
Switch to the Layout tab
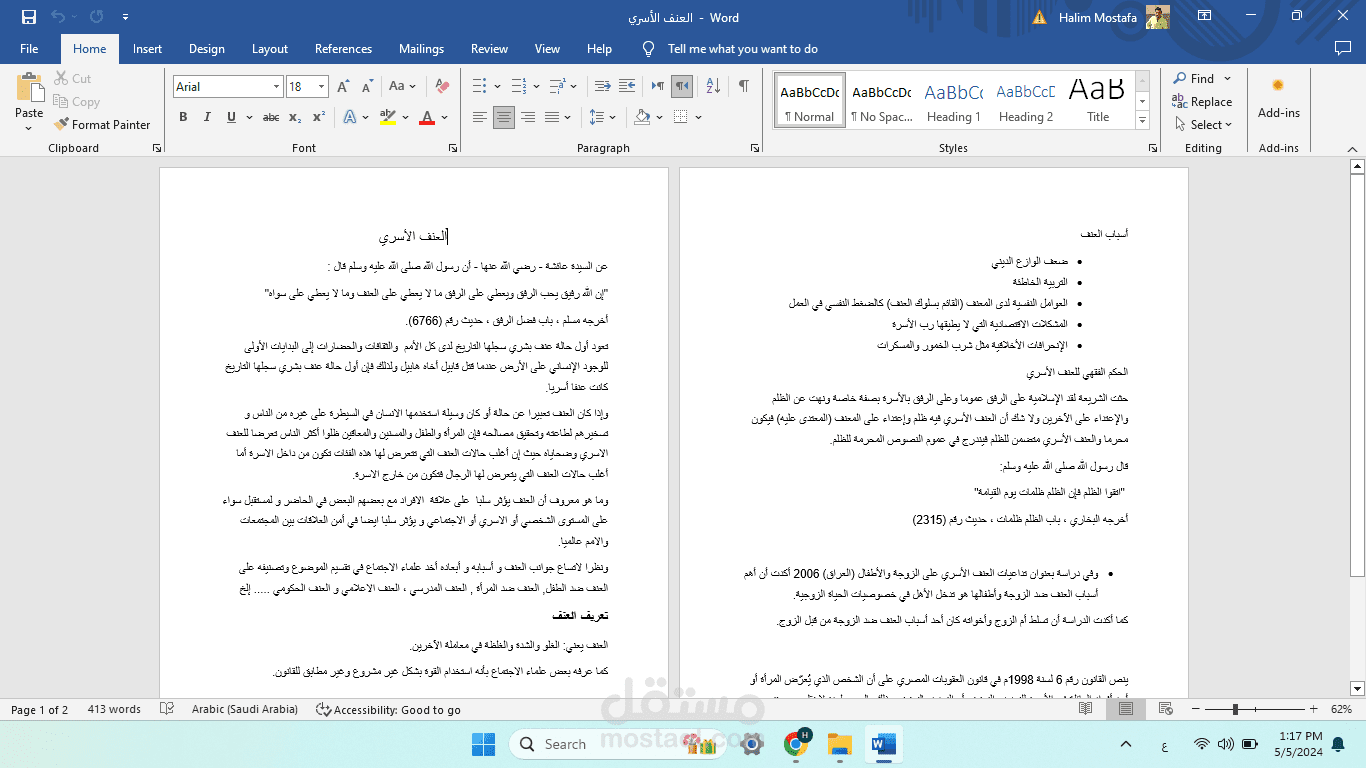270,49
